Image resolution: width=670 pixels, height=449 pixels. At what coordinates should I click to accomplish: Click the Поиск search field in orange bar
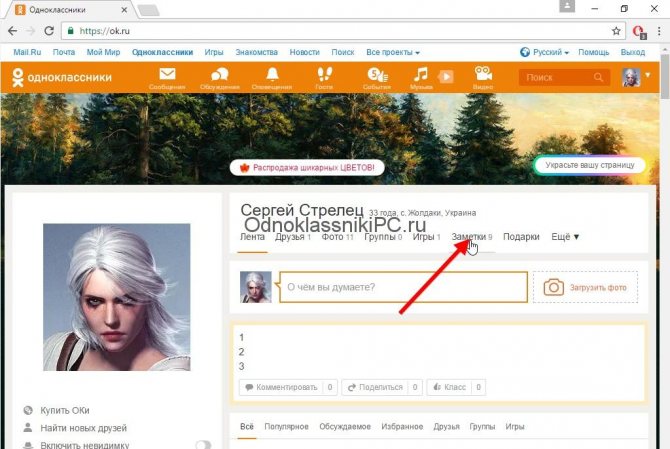click(x=564, y=77)
